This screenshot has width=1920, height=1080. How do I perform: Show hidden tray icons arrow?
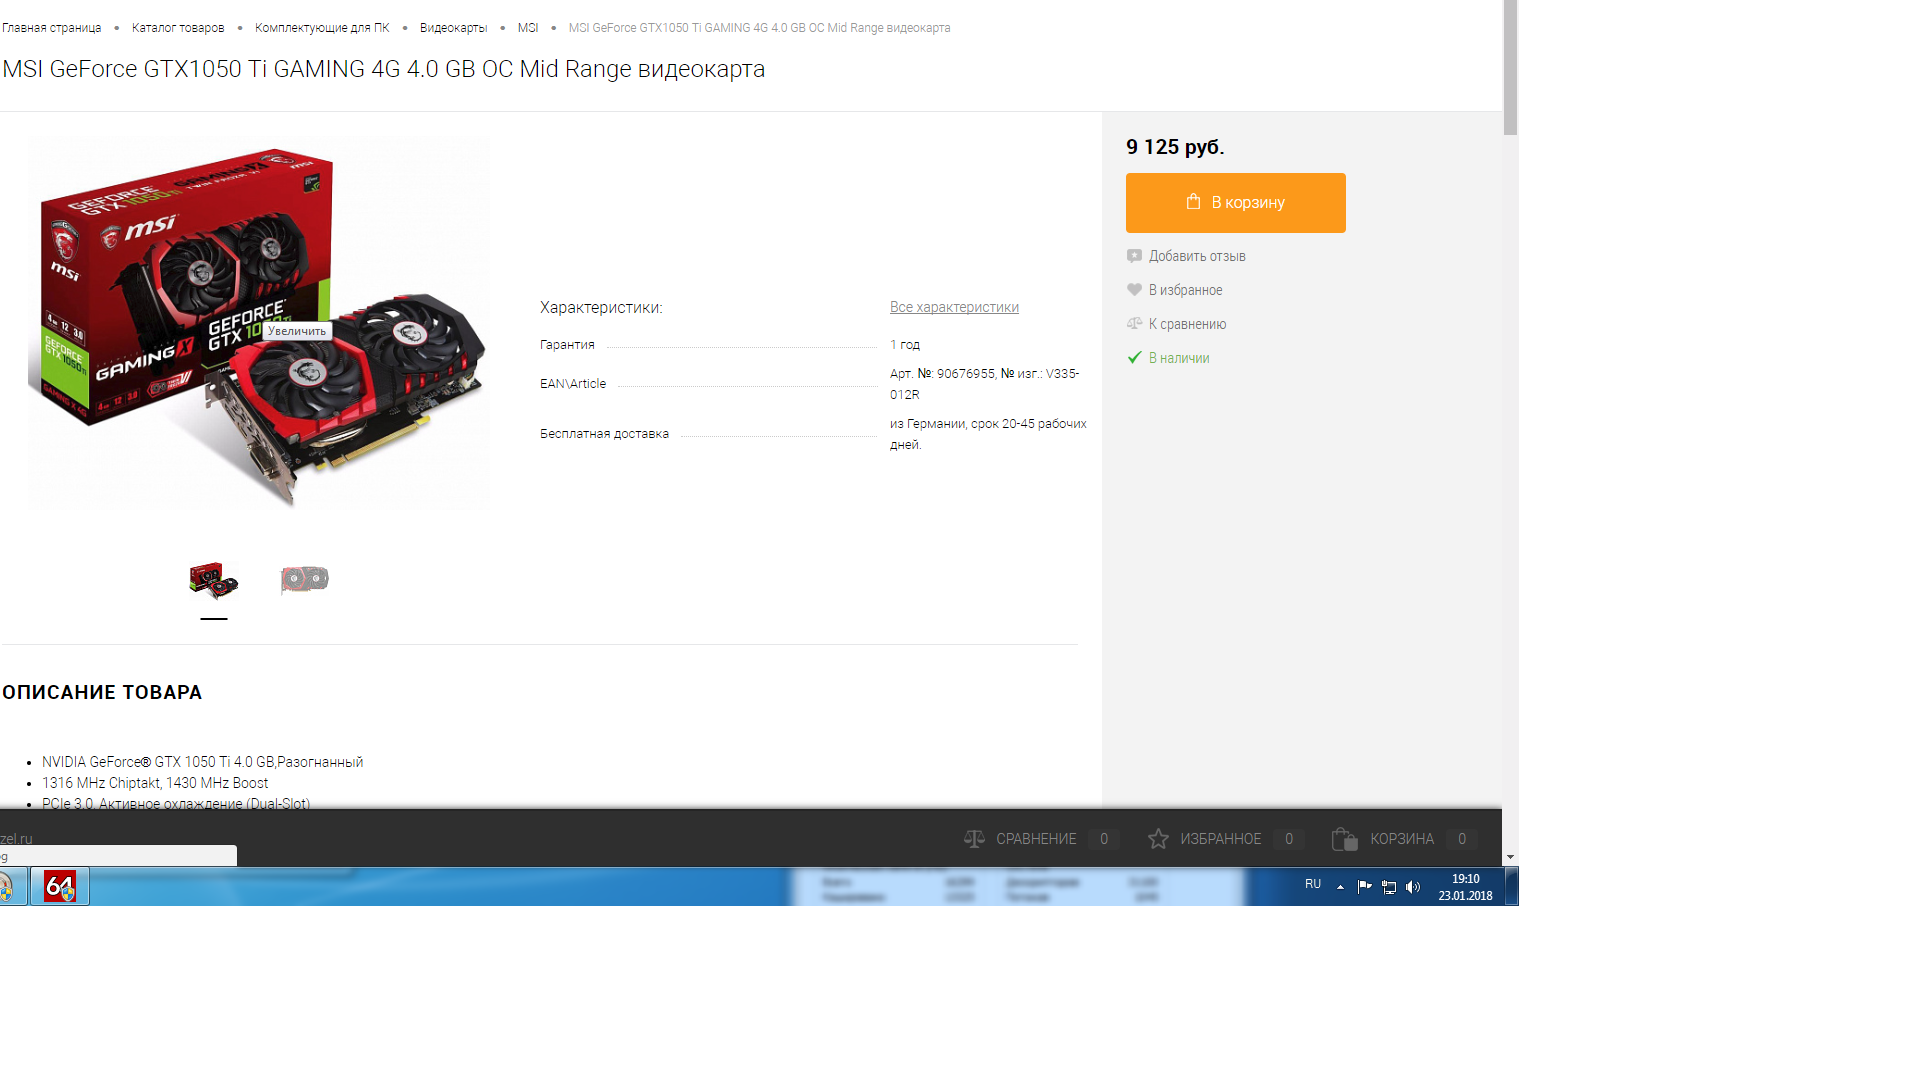(x=1340, y=887)
